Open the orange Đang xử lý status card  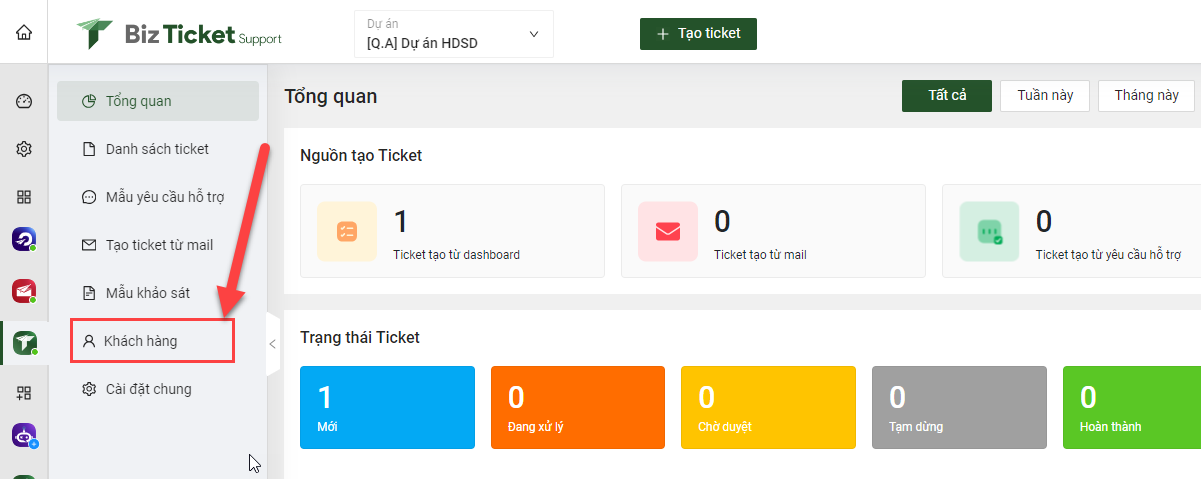click(578, 407)
